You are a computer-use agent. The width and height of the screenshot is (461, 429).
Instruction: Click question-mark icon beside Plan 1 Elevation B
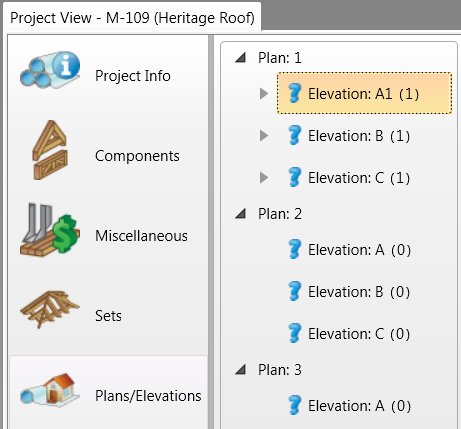(295, 135)
